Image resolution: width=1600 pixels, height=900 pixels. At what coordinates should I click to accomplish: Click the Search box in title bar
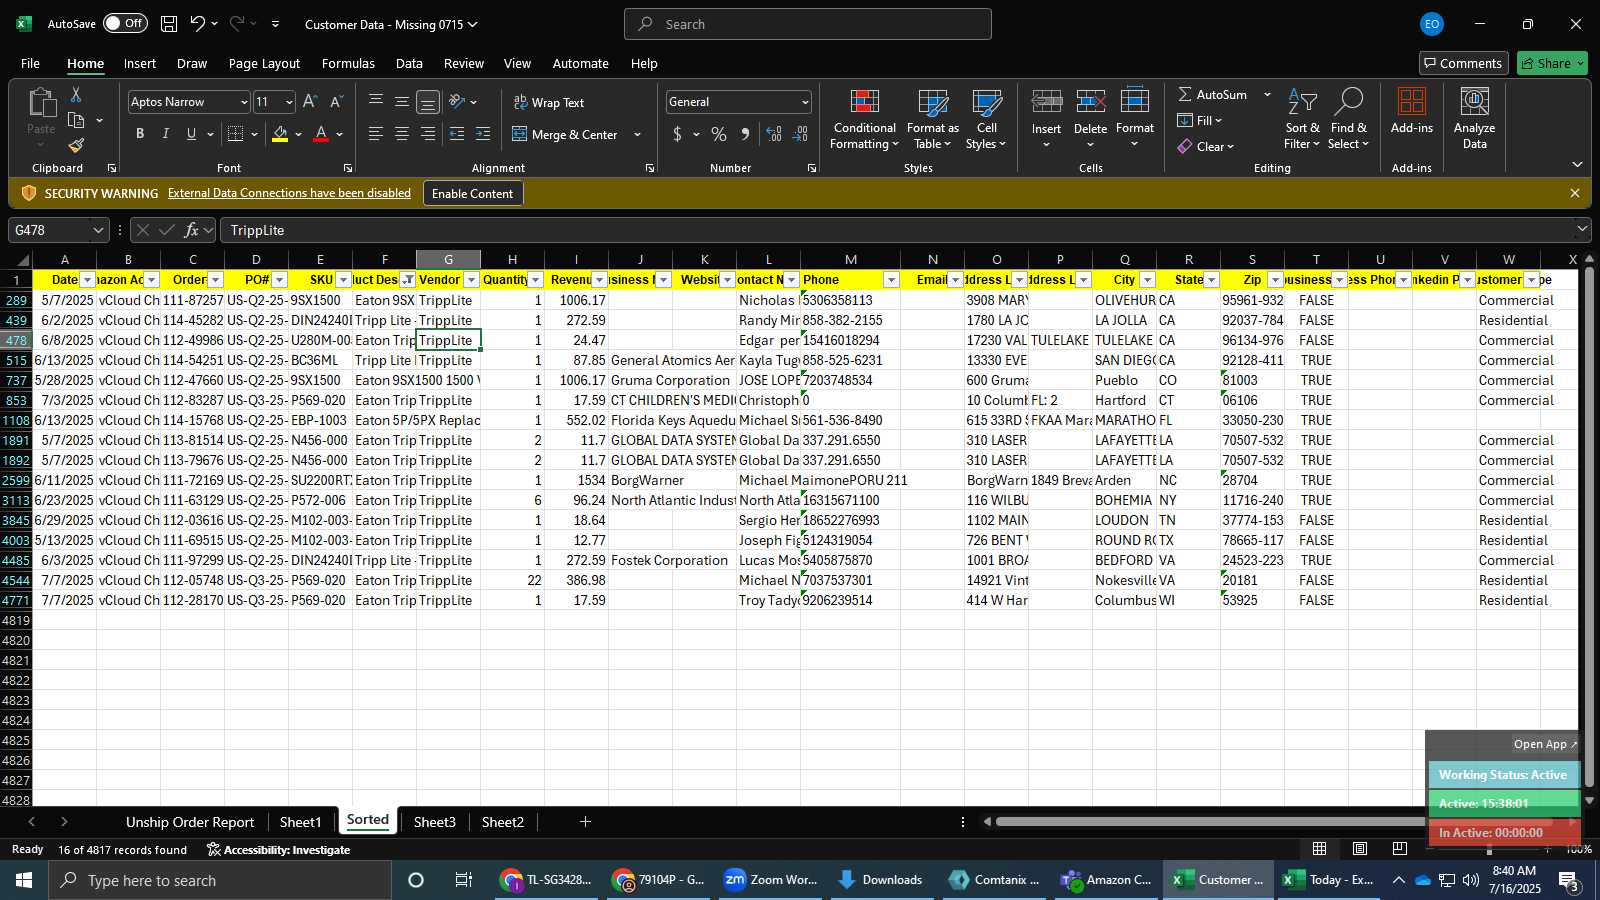(x=808, y=24)
